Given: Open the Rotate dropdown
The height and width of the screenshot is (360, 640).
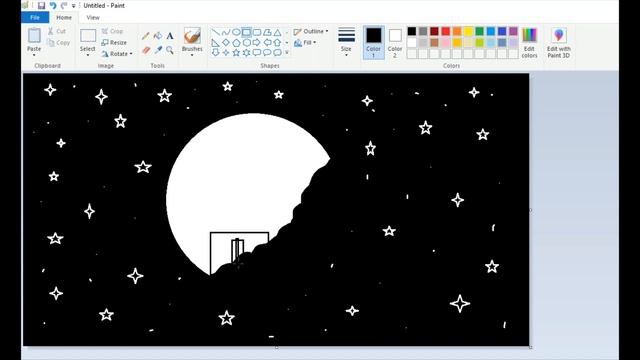Looking at the screenshot, I should point(117,54).
